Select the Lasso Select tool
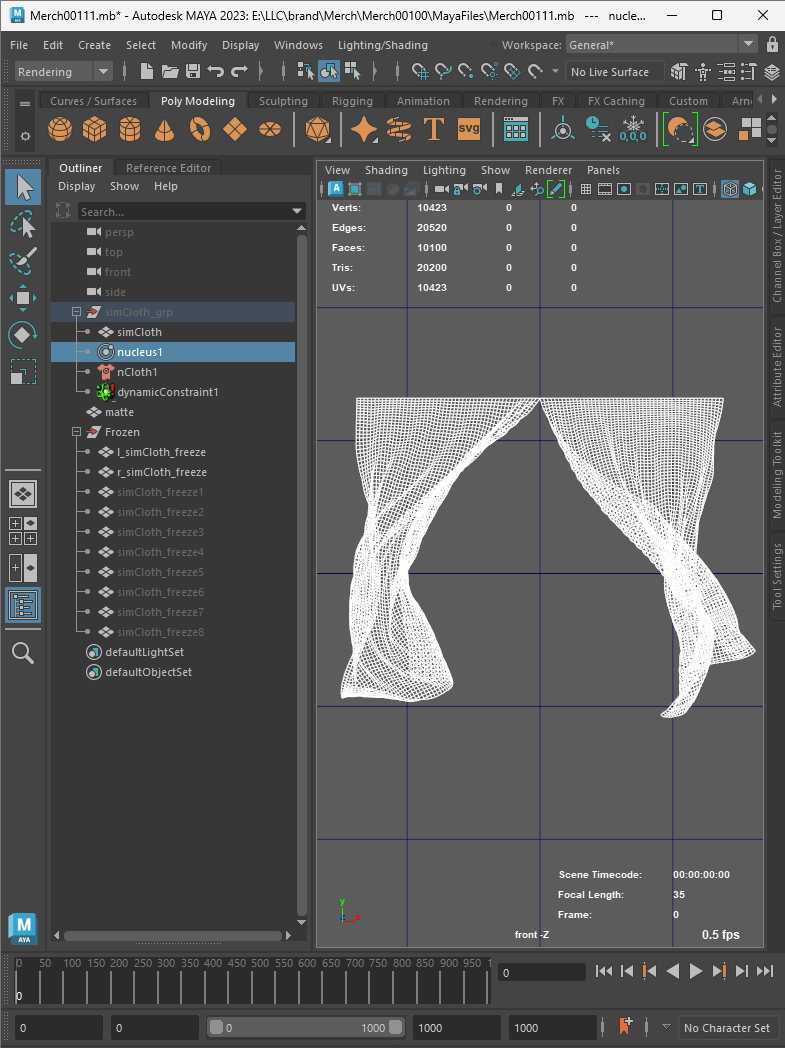This screenshot has height=1048, width=785. point(23,225)
